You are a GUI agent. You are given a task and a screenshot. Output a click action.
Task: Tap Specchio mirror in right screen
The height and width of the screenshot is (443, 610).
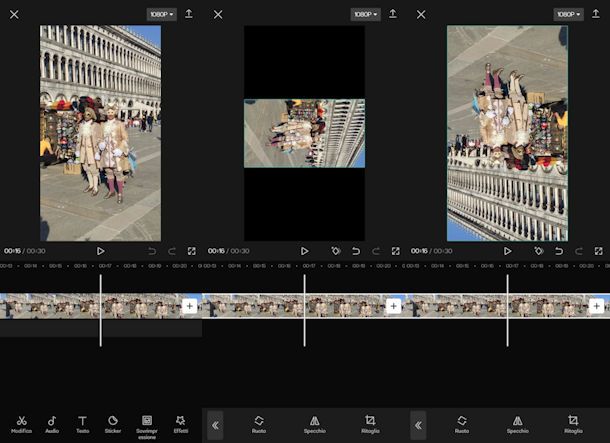pos(517,424)
